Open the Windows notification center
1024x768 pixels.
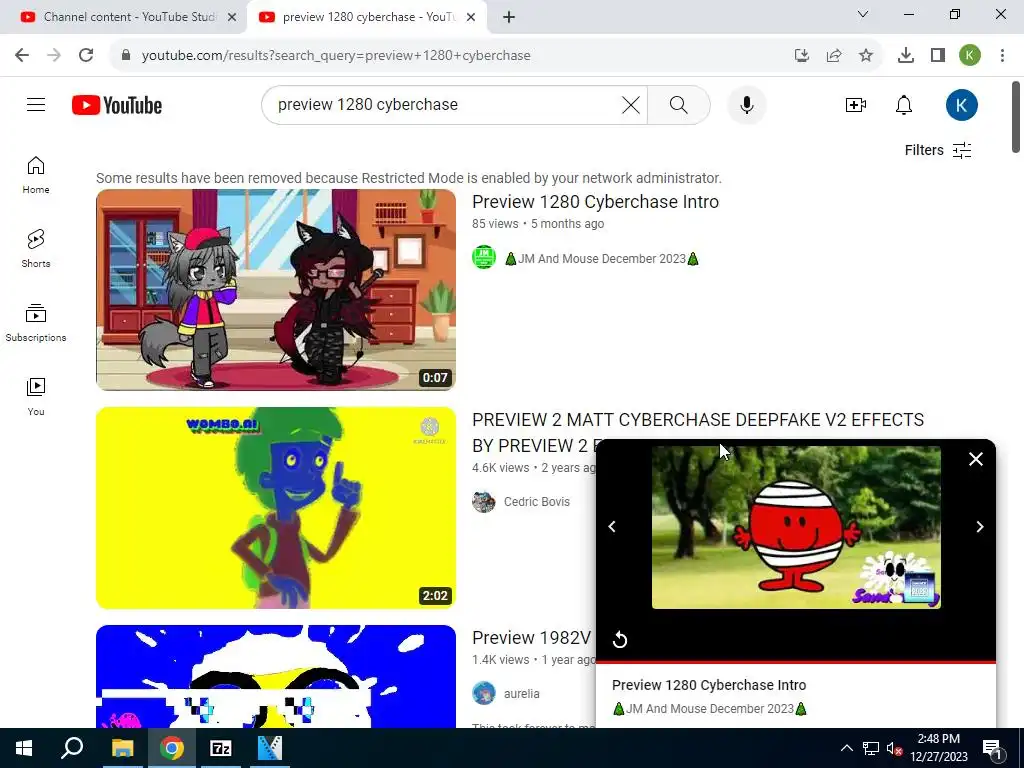[x=992, y=748]
